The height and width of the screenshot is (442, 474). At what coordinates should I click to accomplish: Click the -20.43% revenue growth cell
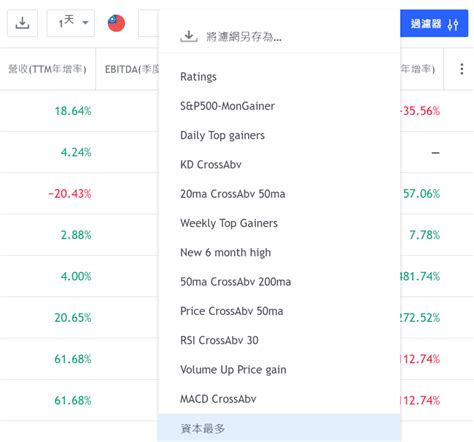(70, 194)
